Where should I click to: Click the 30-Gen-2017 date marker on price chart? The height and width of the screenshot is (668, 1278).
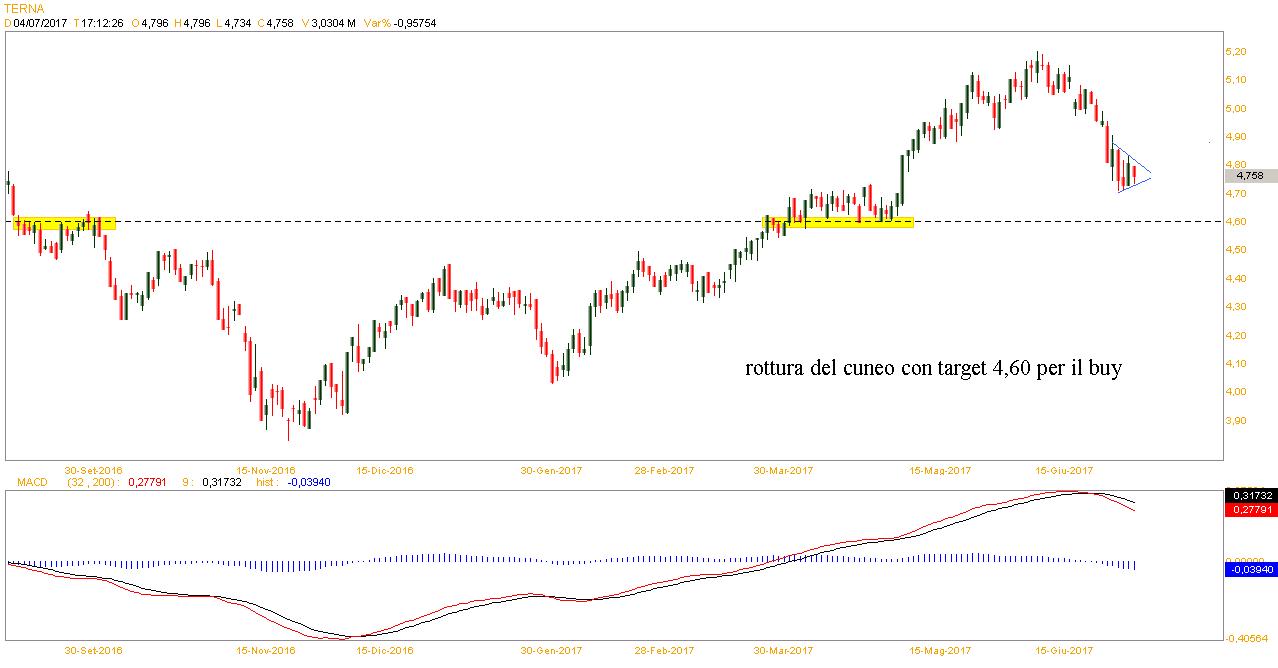(x=551, y=470)
